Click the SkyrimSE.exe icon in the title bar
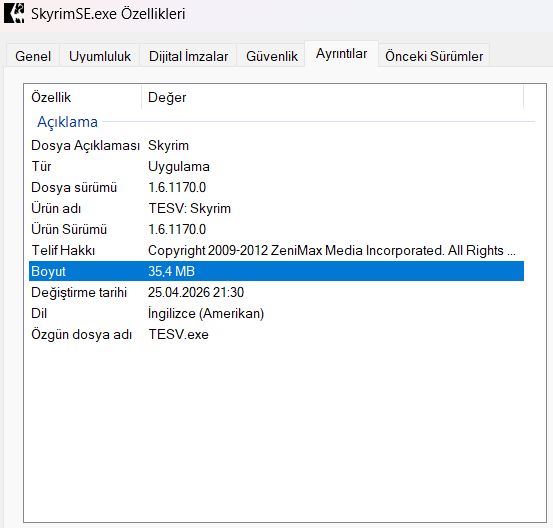 pyautogui.click(x=14, y=13)
